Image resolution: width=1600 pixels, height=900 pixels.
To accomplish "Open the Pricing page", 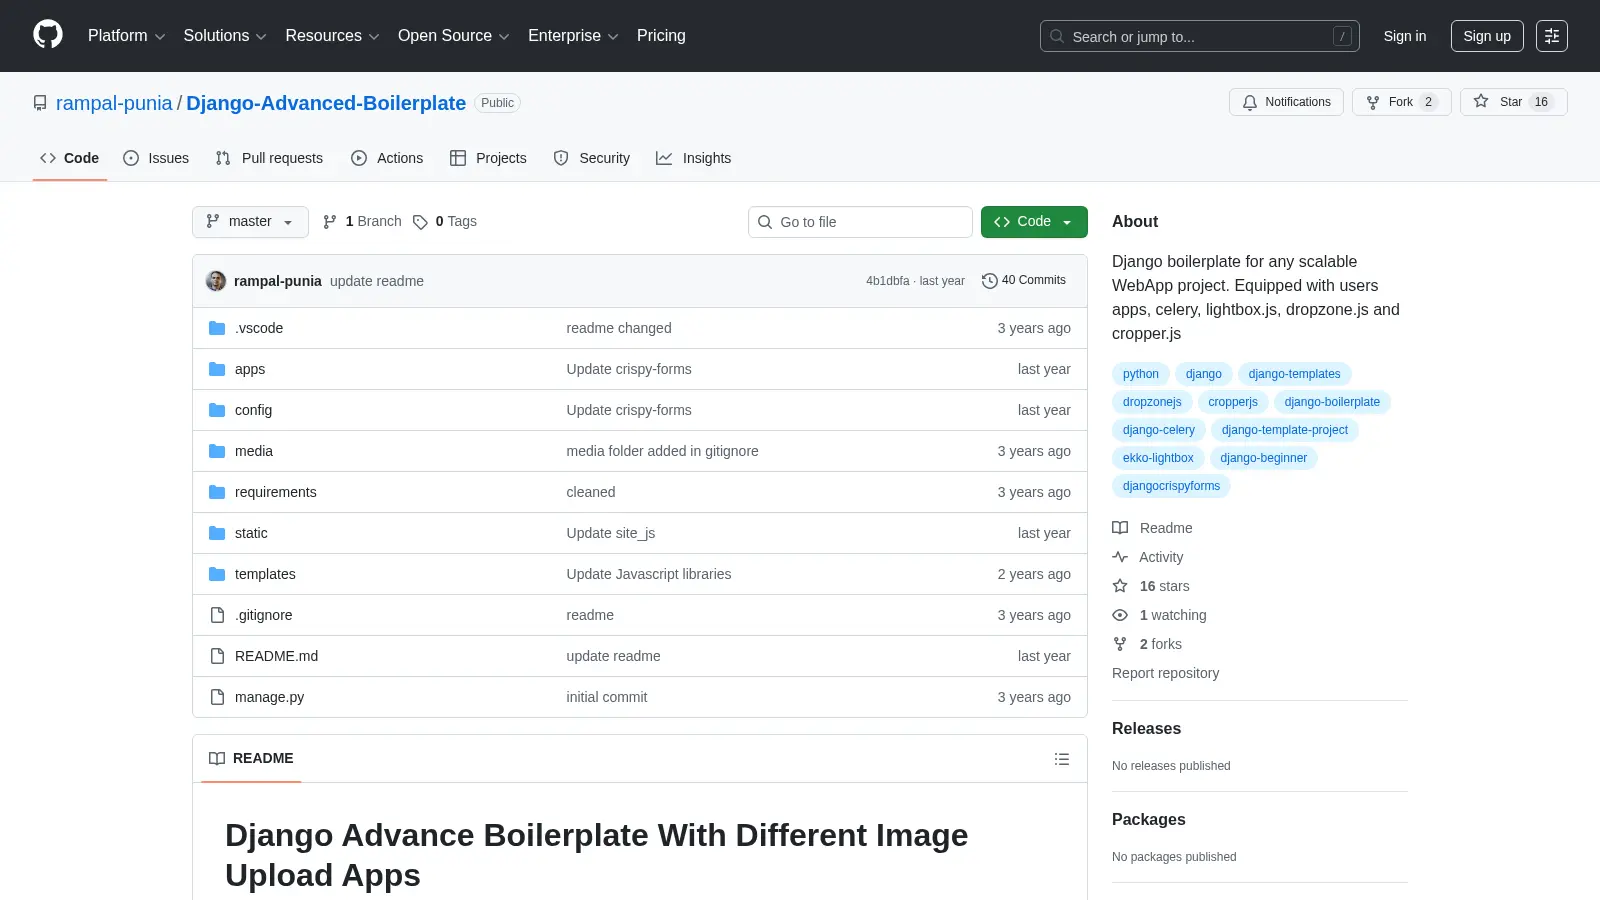I will [661, 36].
